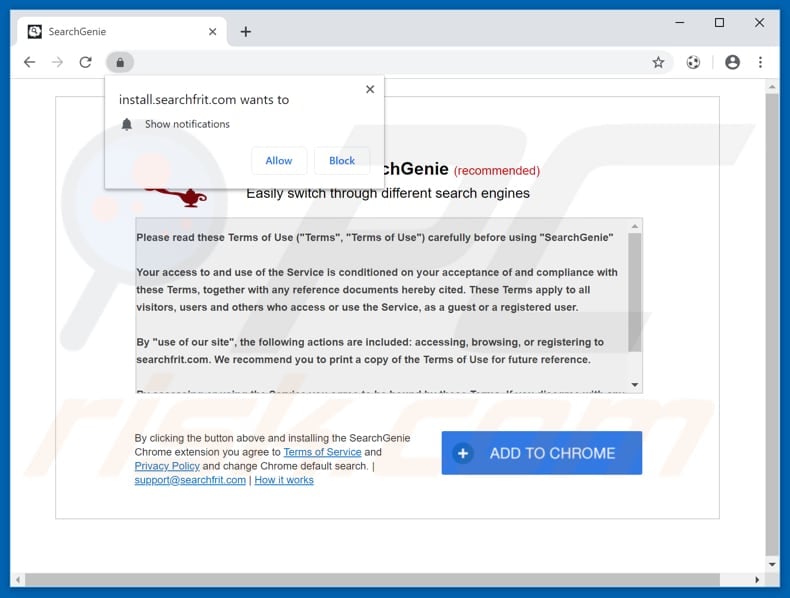Close the Chrome window

click(759, 23)
